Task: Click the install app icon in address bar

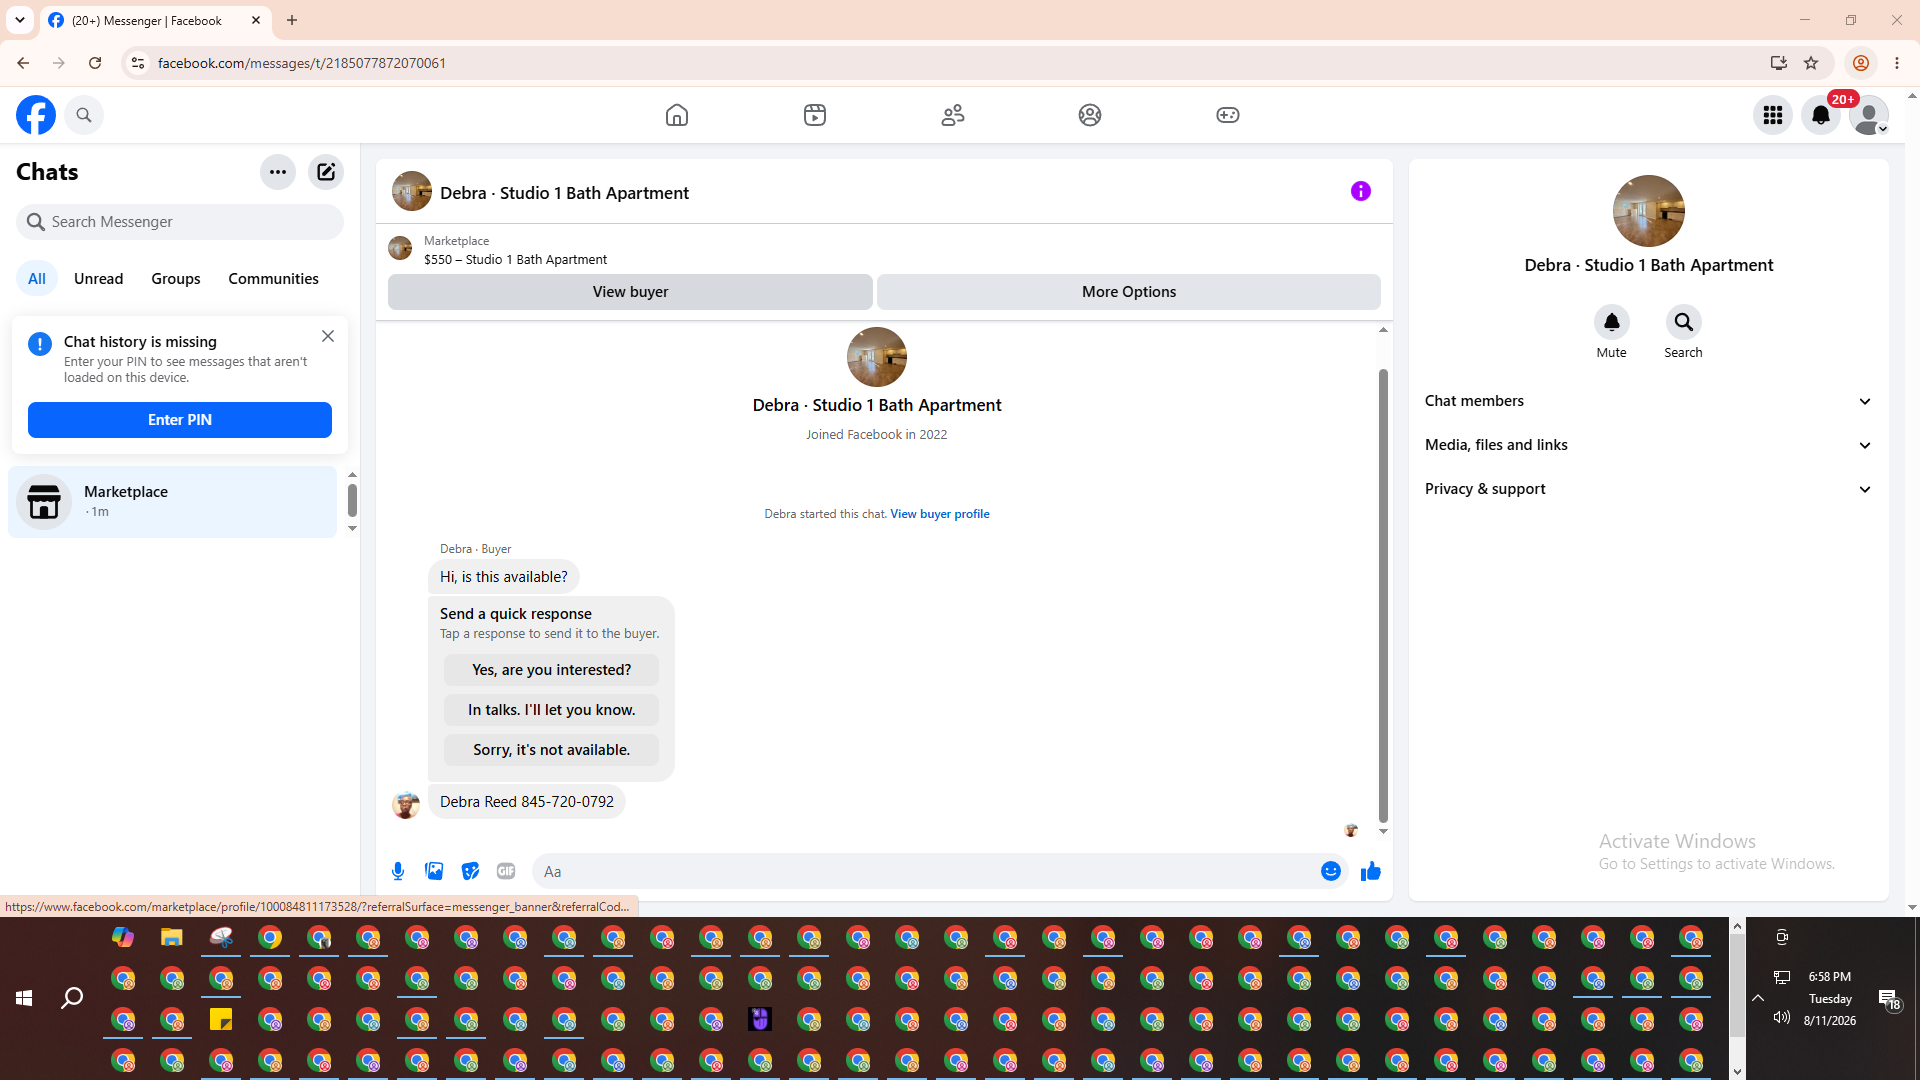Action: [x=1779, y=63]
